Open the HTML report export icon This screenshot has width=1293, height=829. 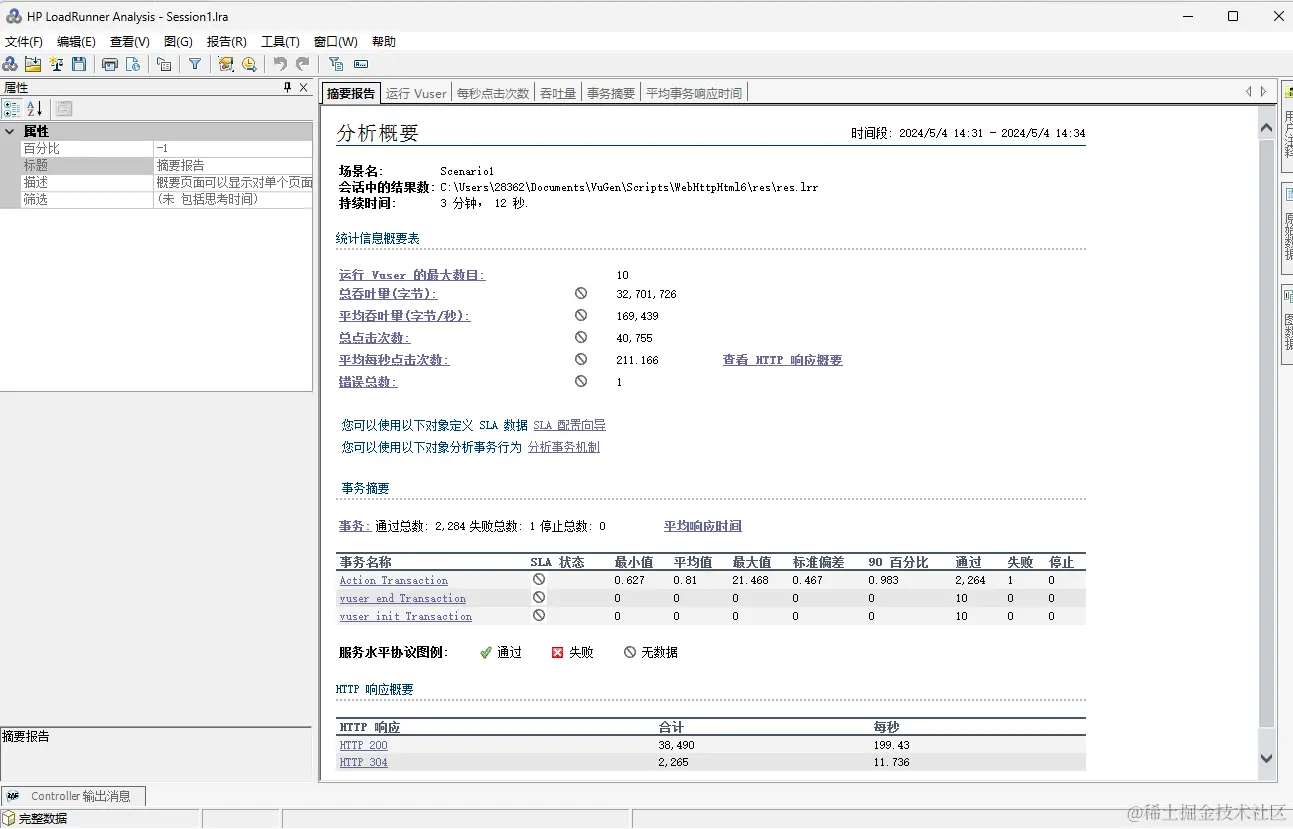click(x=133, y=64)
